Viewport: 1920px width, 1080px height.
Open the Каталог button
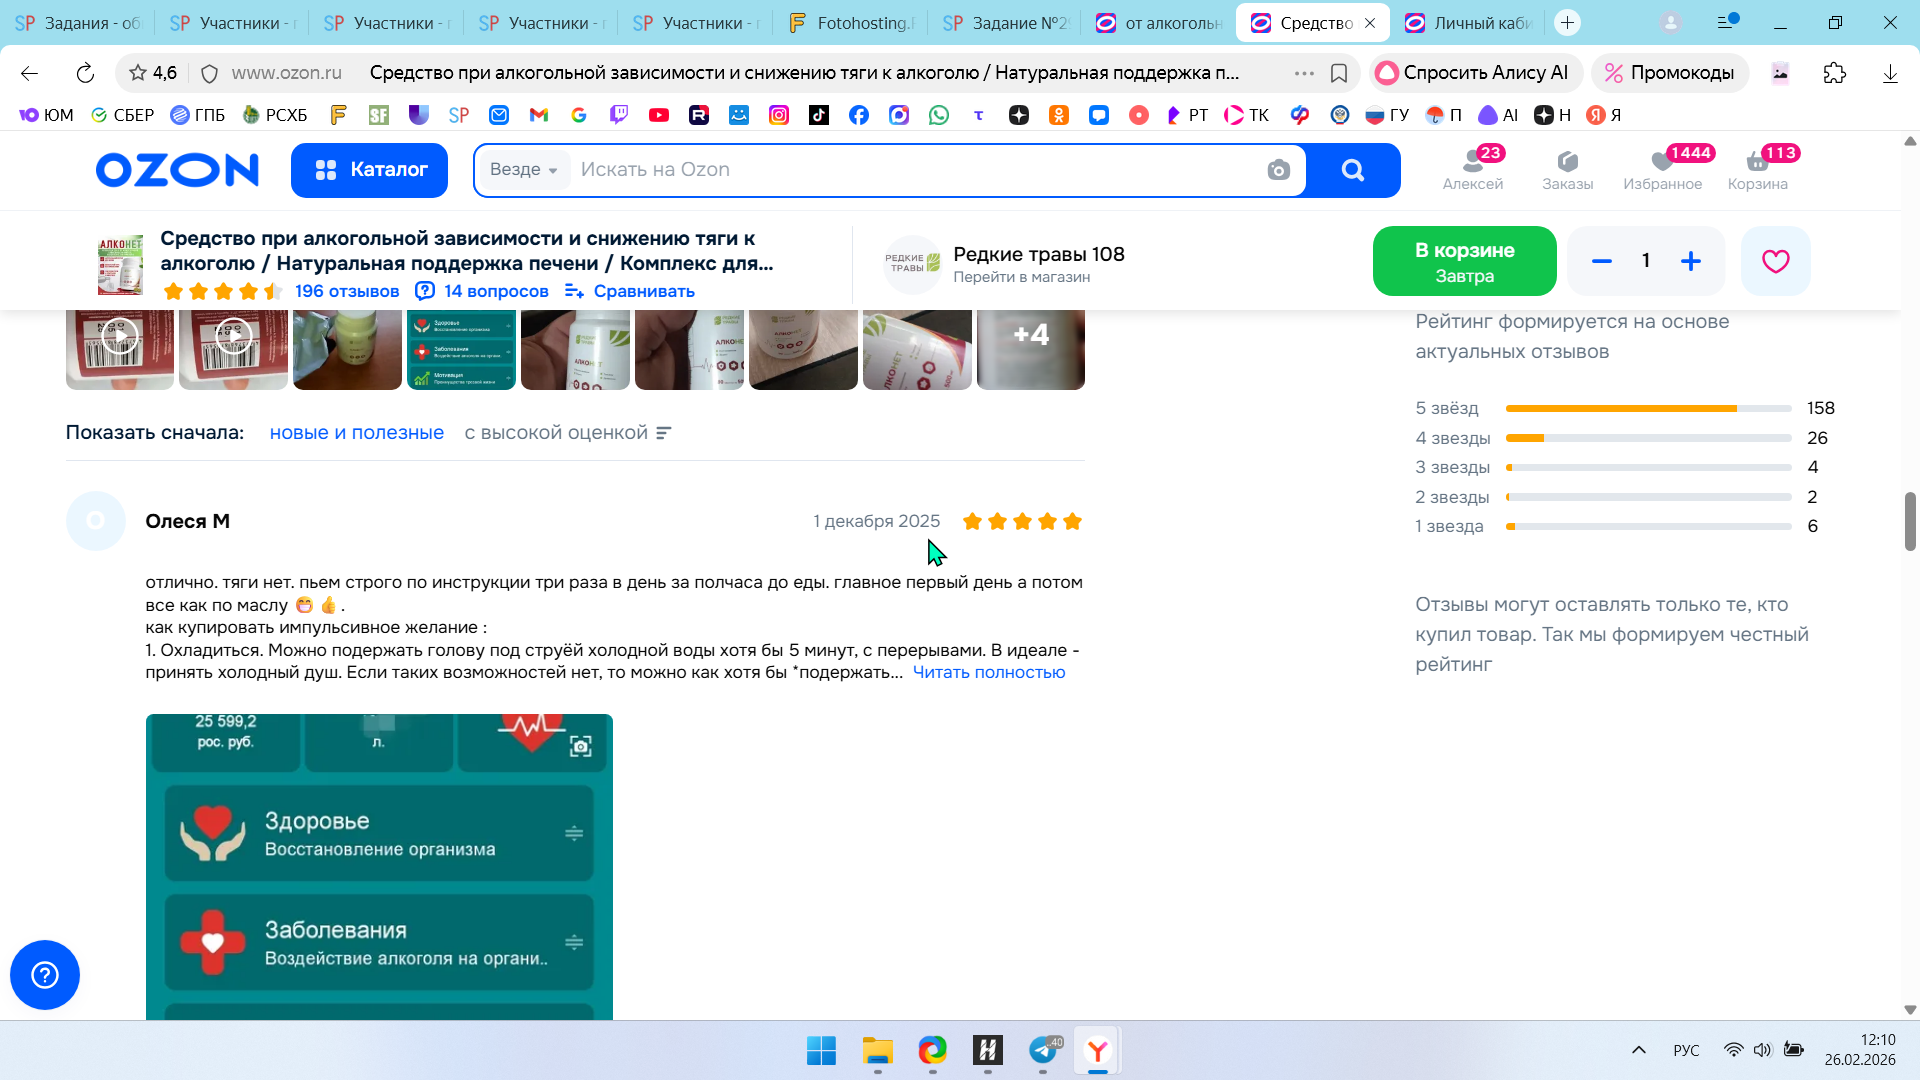[x=369, y=170]
